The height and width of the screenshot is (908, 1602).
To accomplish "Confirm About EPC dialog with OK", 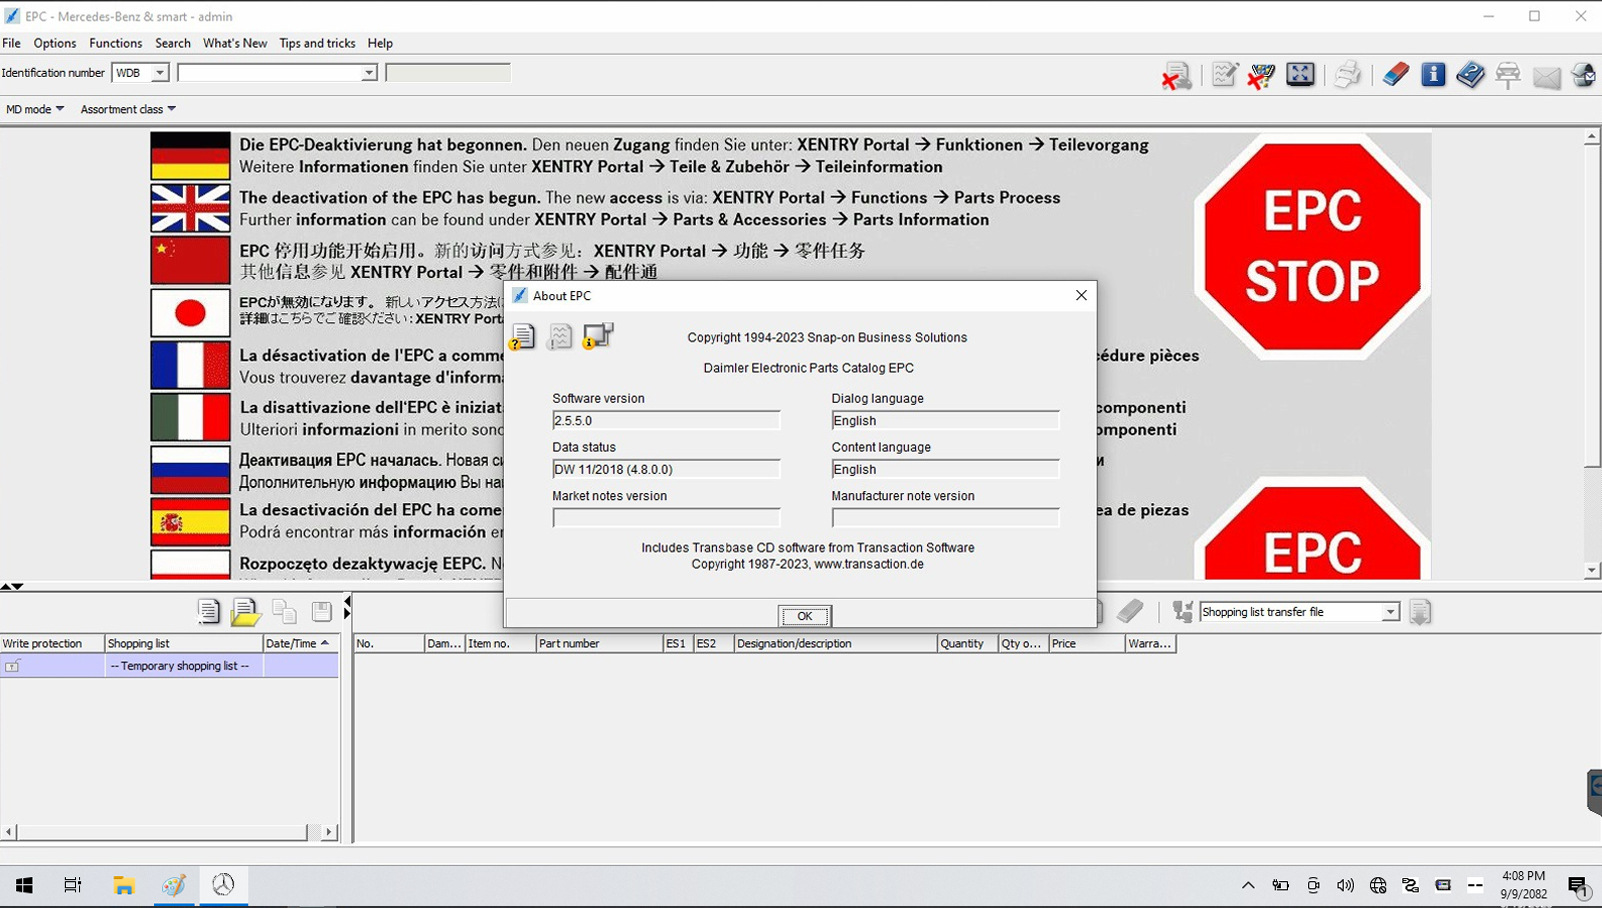I will [x=805, y=616].
